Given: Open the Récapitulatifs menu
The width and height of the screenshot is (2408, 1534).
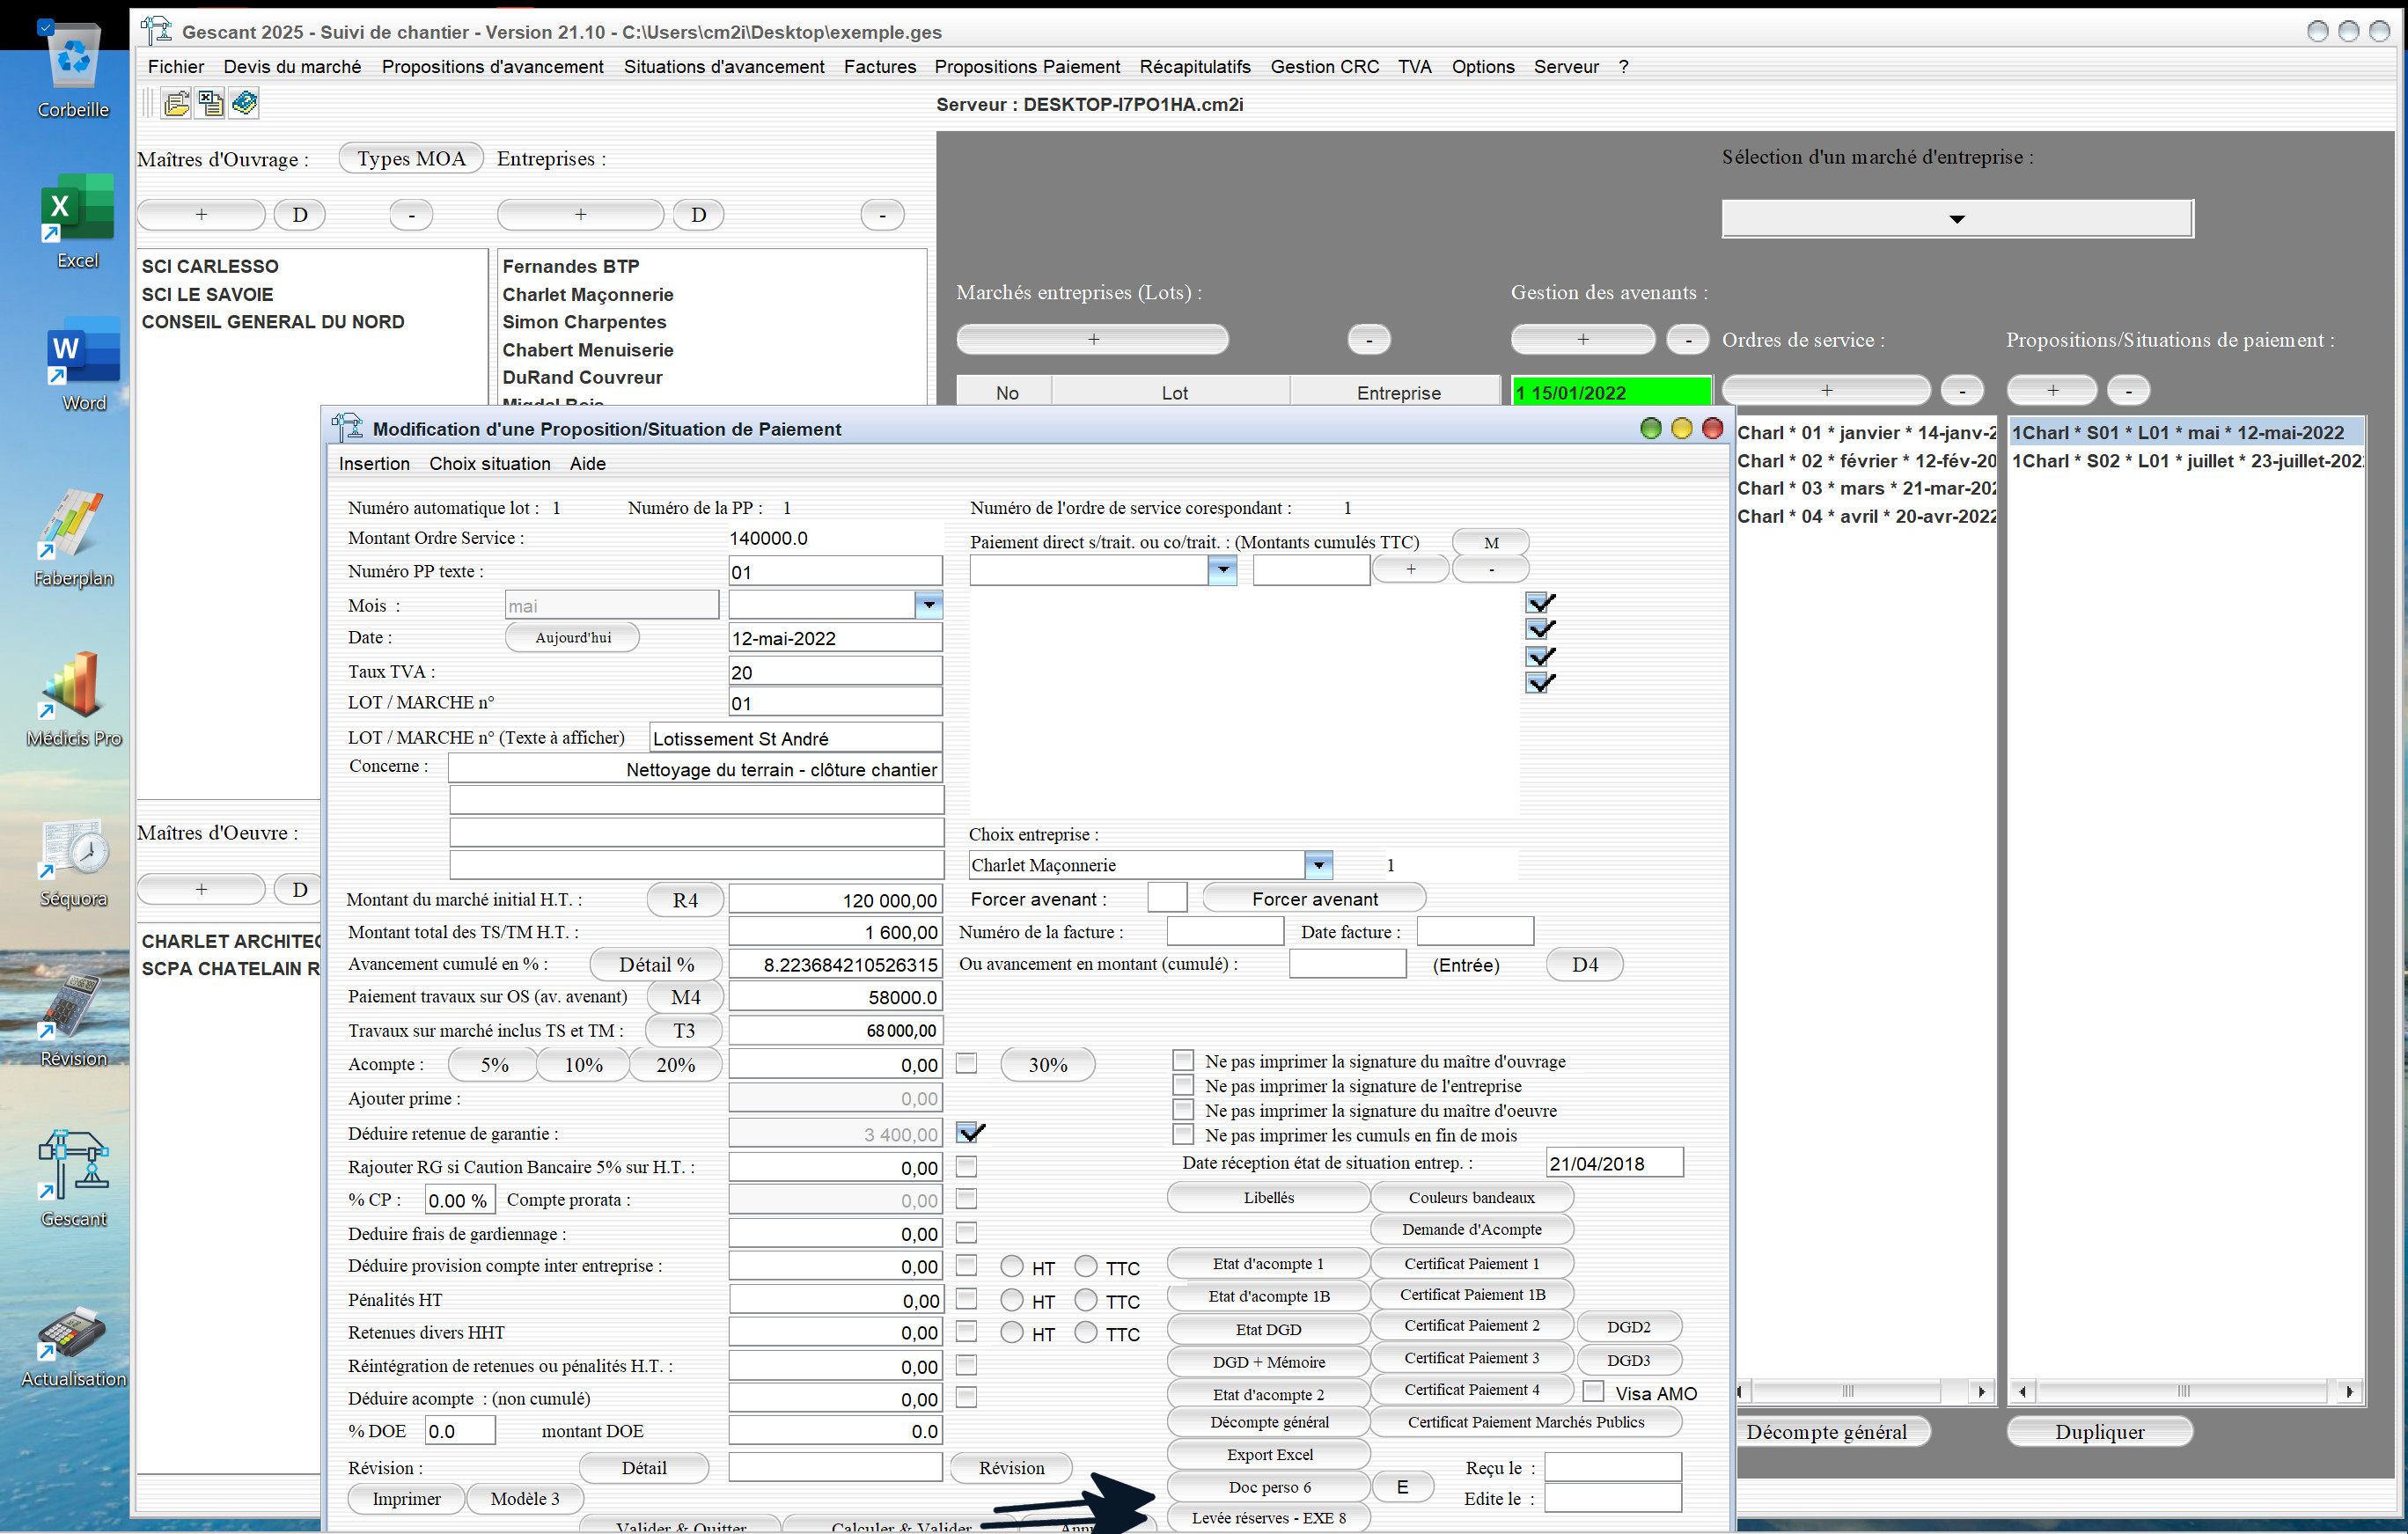Looking at the screenshot, I should [1194, 66].
